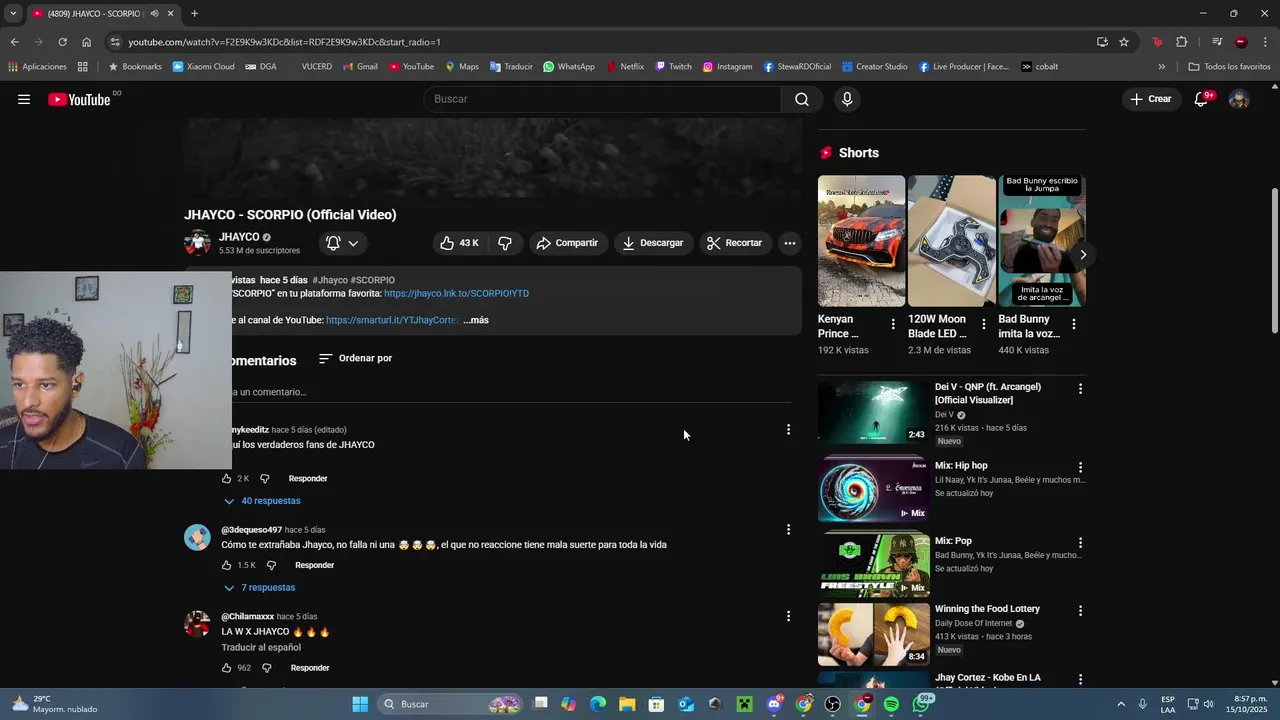Click Traducir al español link
This screenshot has width=1280, height=720.
click(x=261, y=648)
